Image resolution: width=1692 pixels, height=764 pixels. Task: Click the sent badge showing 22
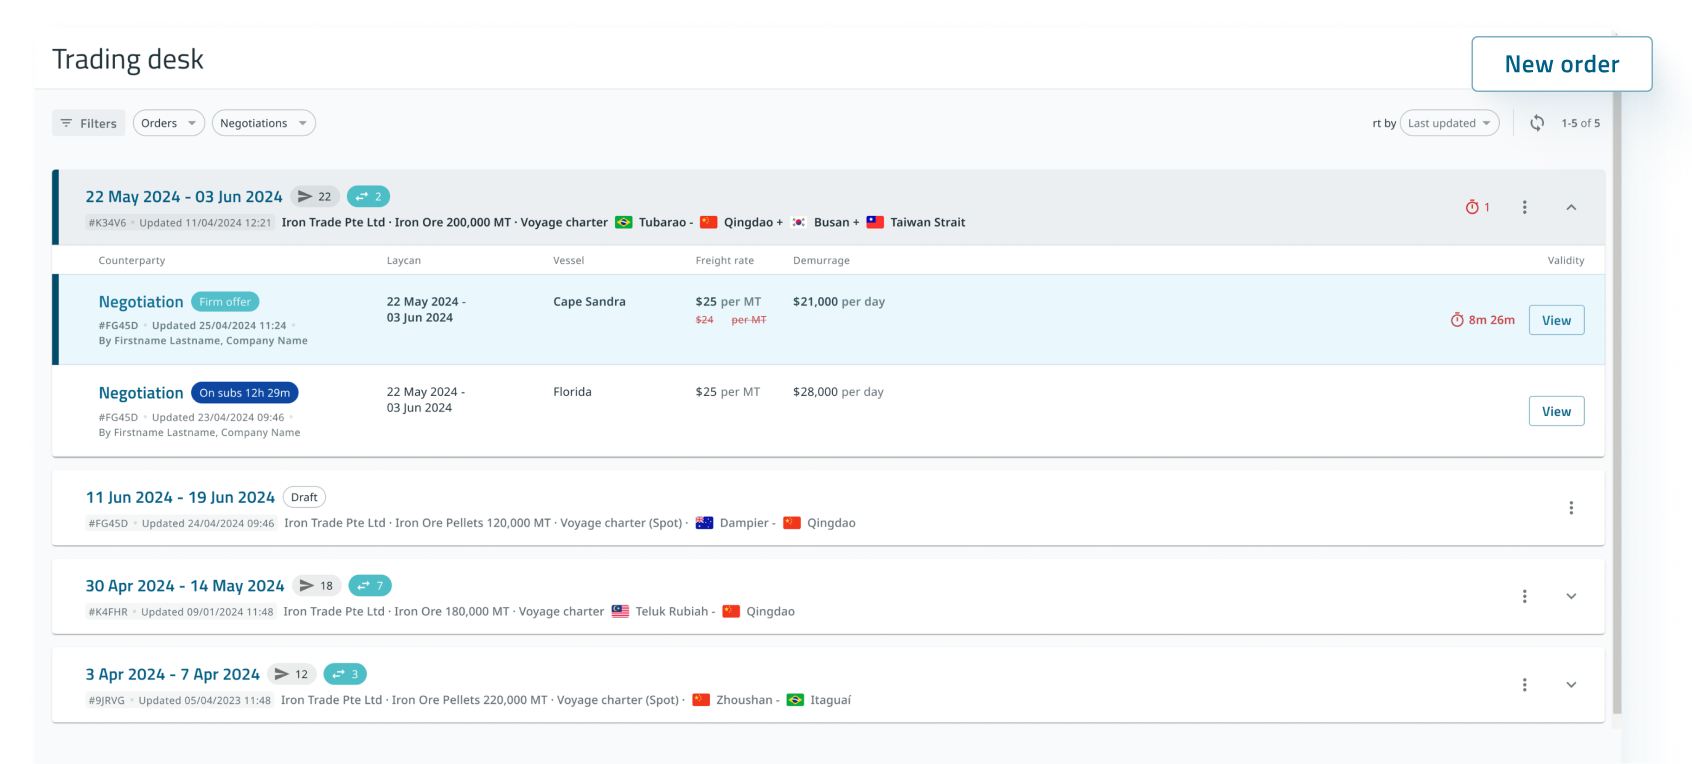(315, 197)
